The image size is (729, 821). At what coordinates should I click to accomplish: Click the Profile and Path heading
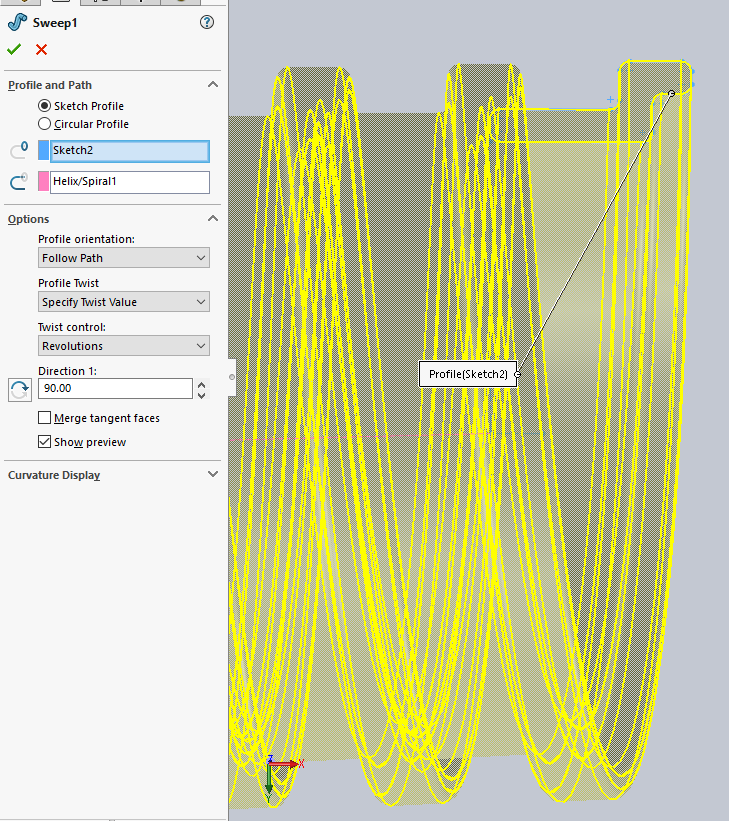50,85
